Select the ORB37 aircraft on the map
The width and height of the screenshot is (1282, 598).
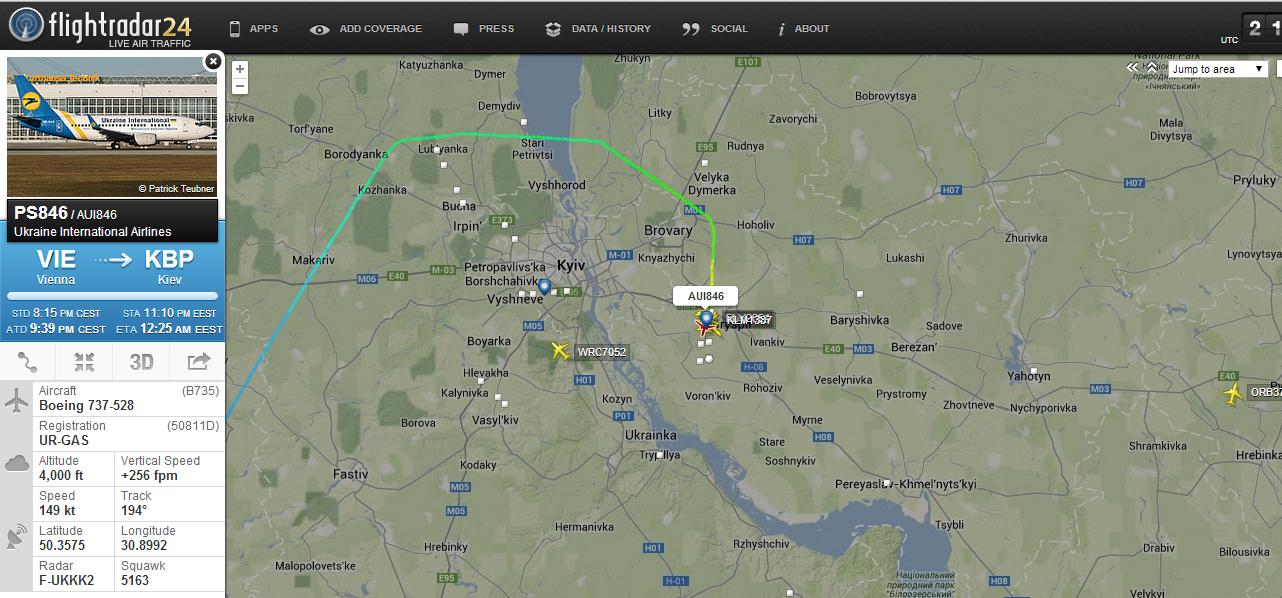pyautogui.click(x=1232, y=393)
